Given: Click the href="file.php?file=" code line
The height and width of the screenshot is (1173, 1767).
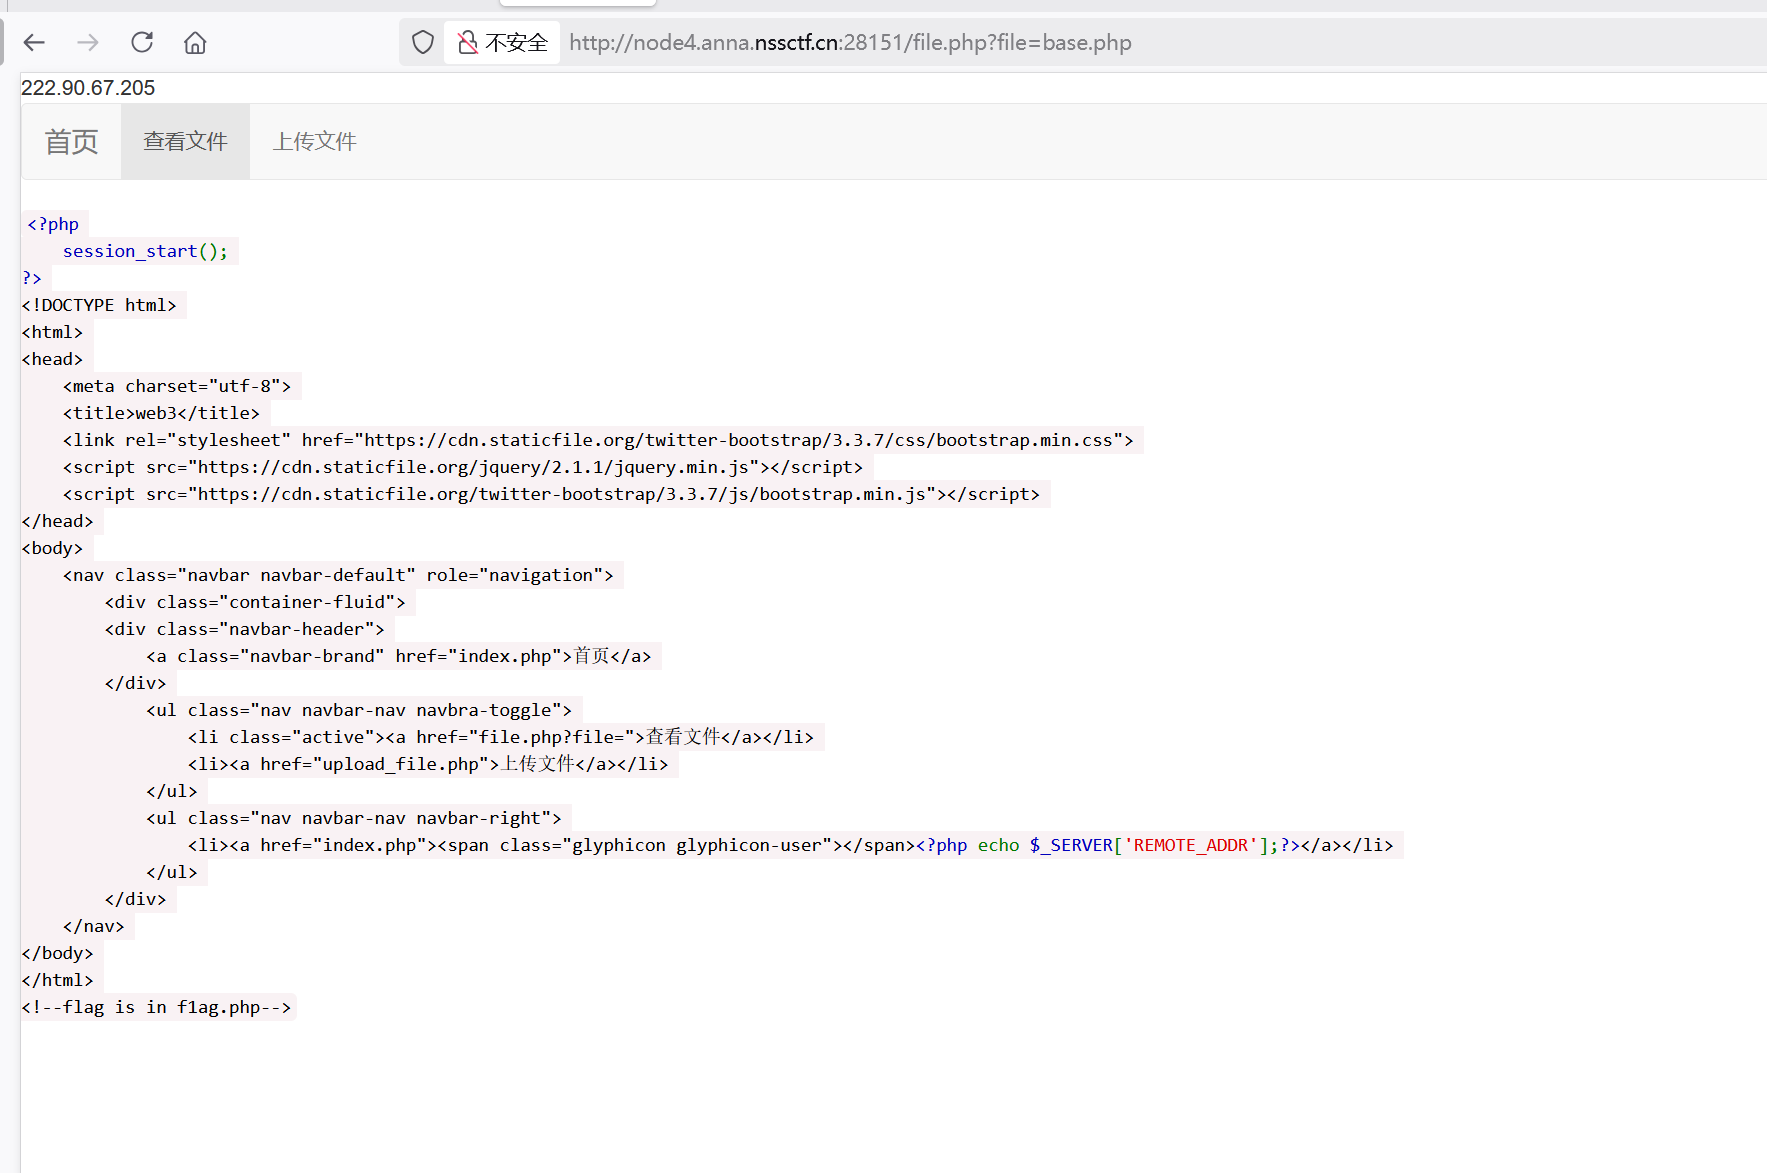Looking at the screenshot, I should click(x=501, y=737).
